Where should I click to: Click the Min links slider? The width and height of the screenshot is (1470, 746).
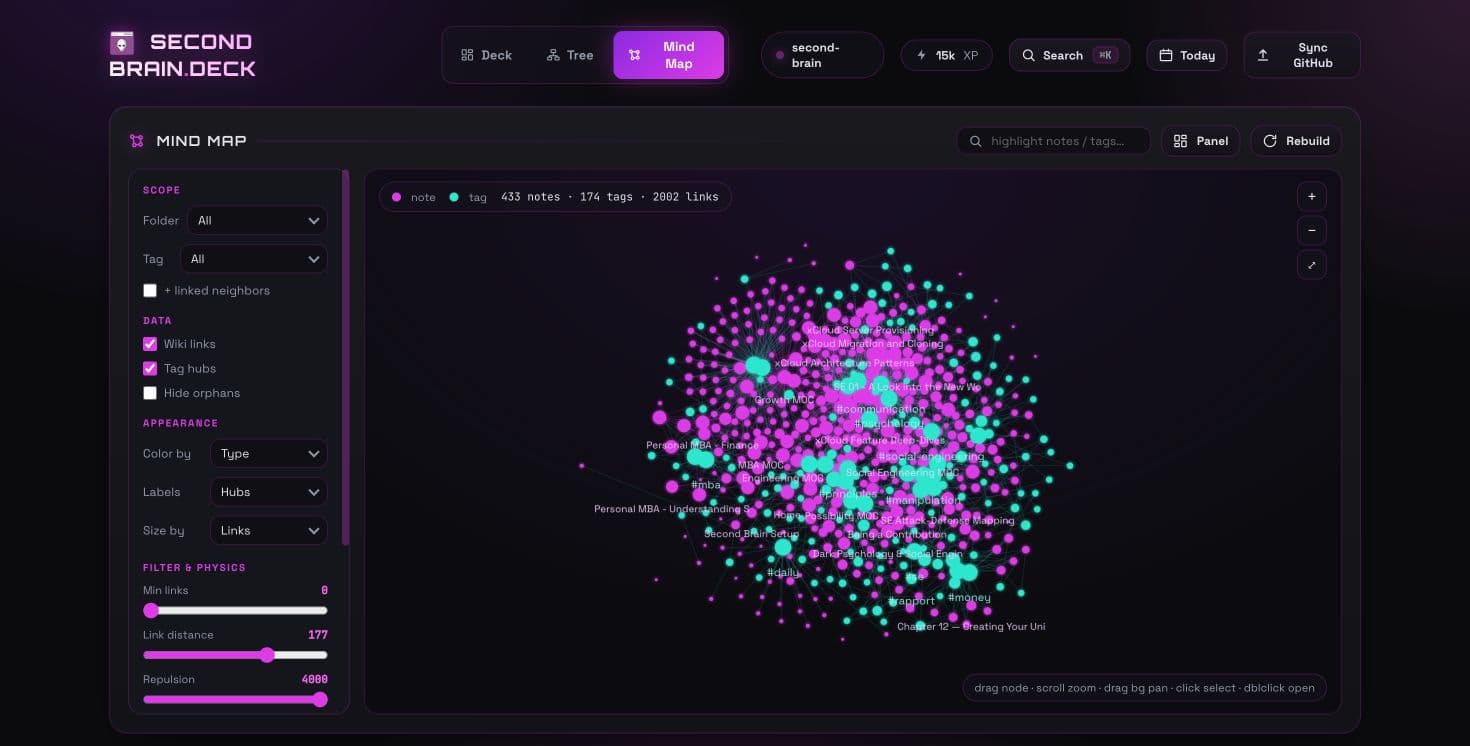[235, 610]
